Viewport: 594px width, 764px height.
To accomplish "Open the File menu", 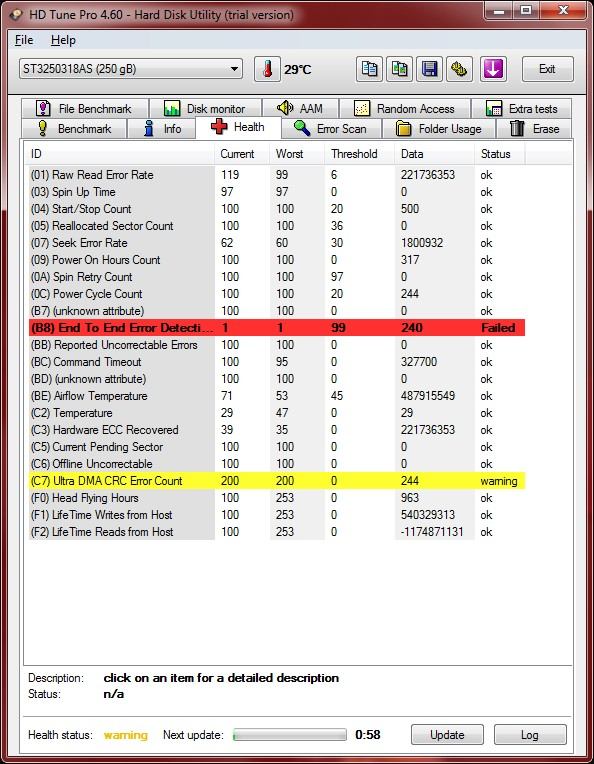I will coord(24,40).
